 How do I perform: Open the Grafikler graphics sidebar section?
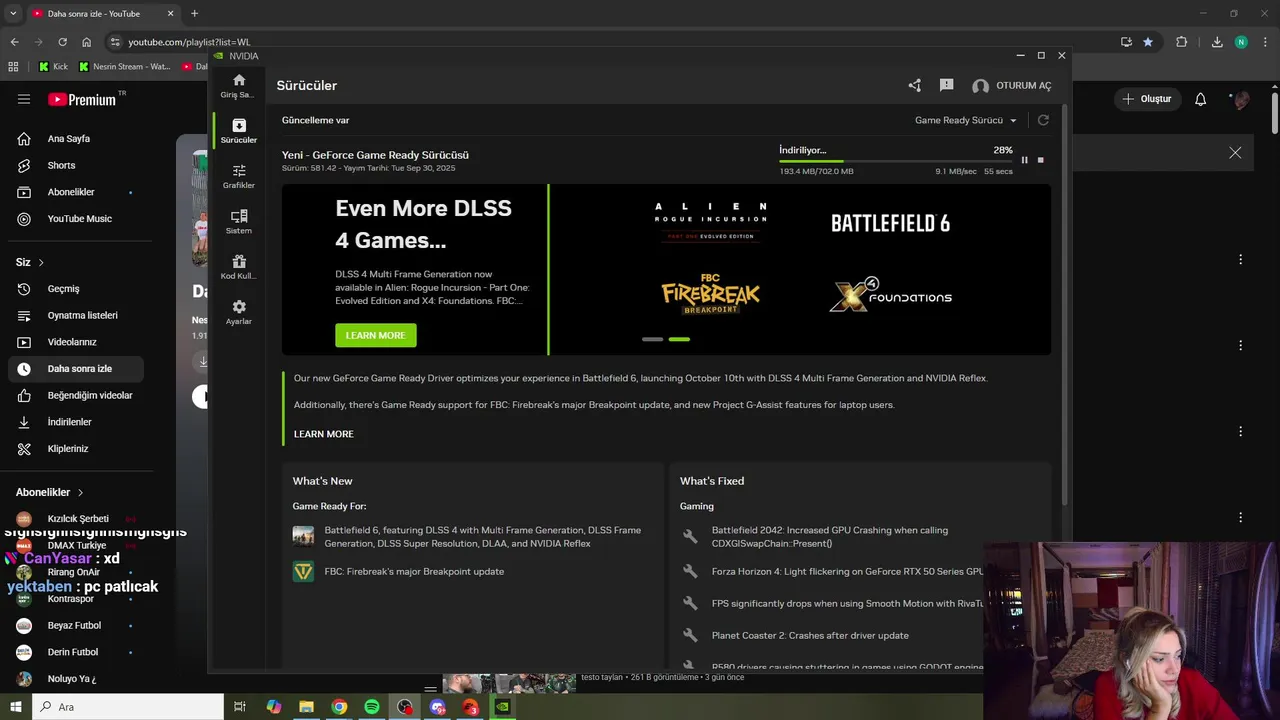[238, 176]
